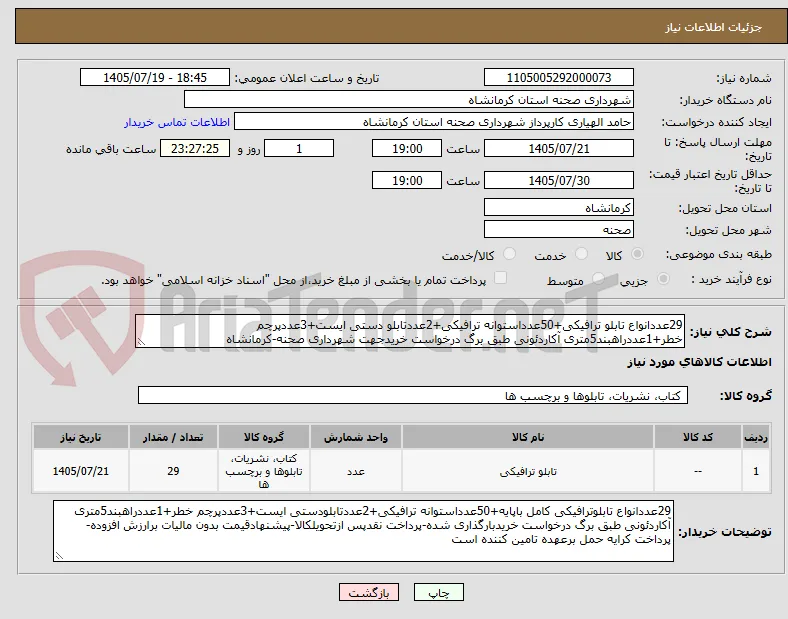This screenshot has height=619, width=788.
Task: Click the table date cell 1405/07/21
Action: 81,471
